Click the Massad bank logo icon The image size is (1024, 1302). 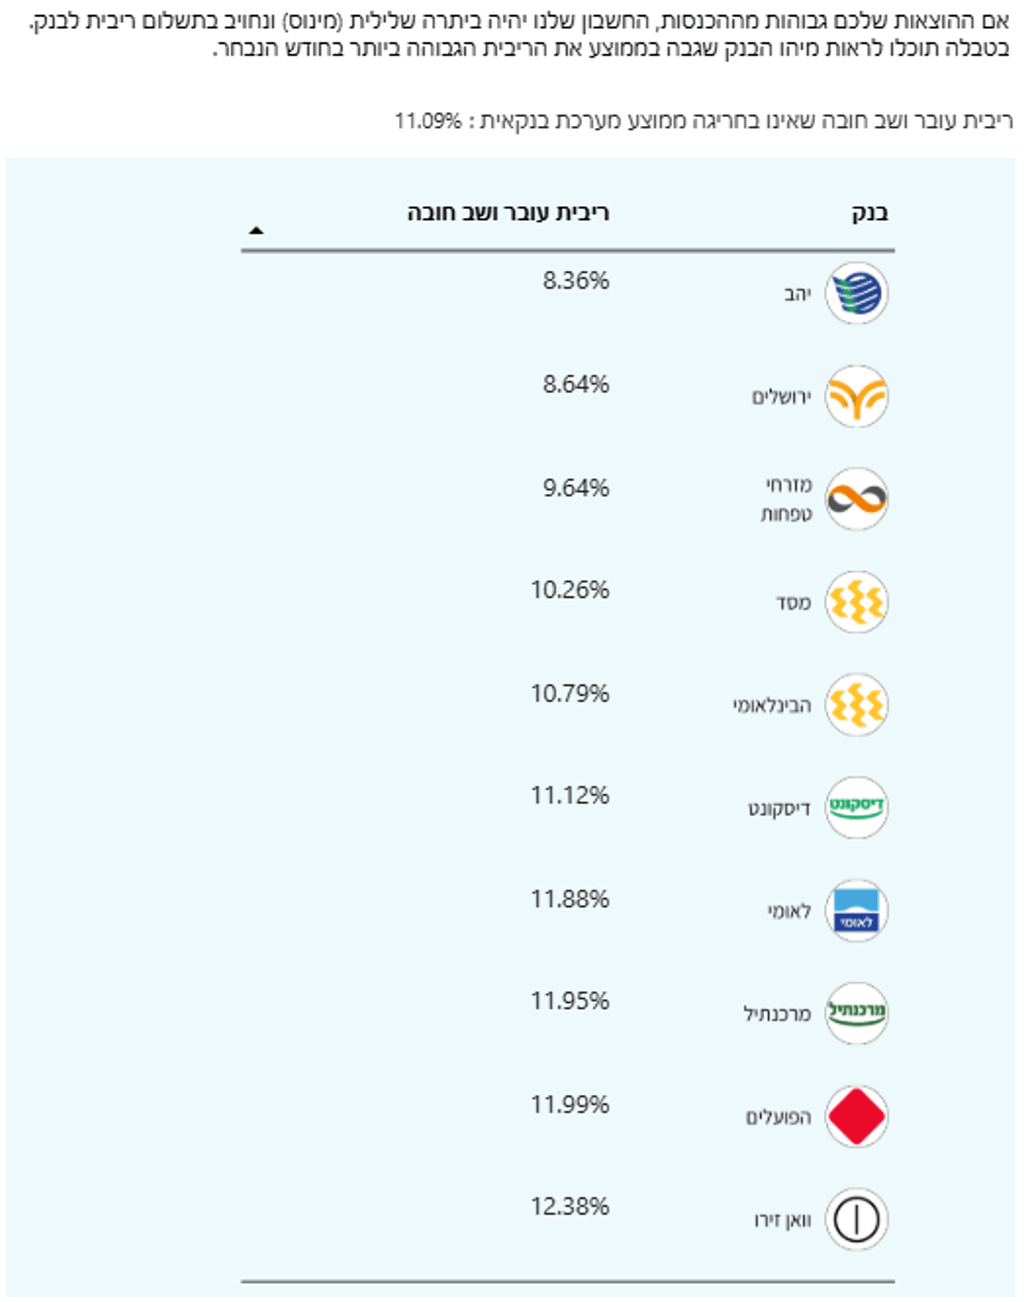857,603
